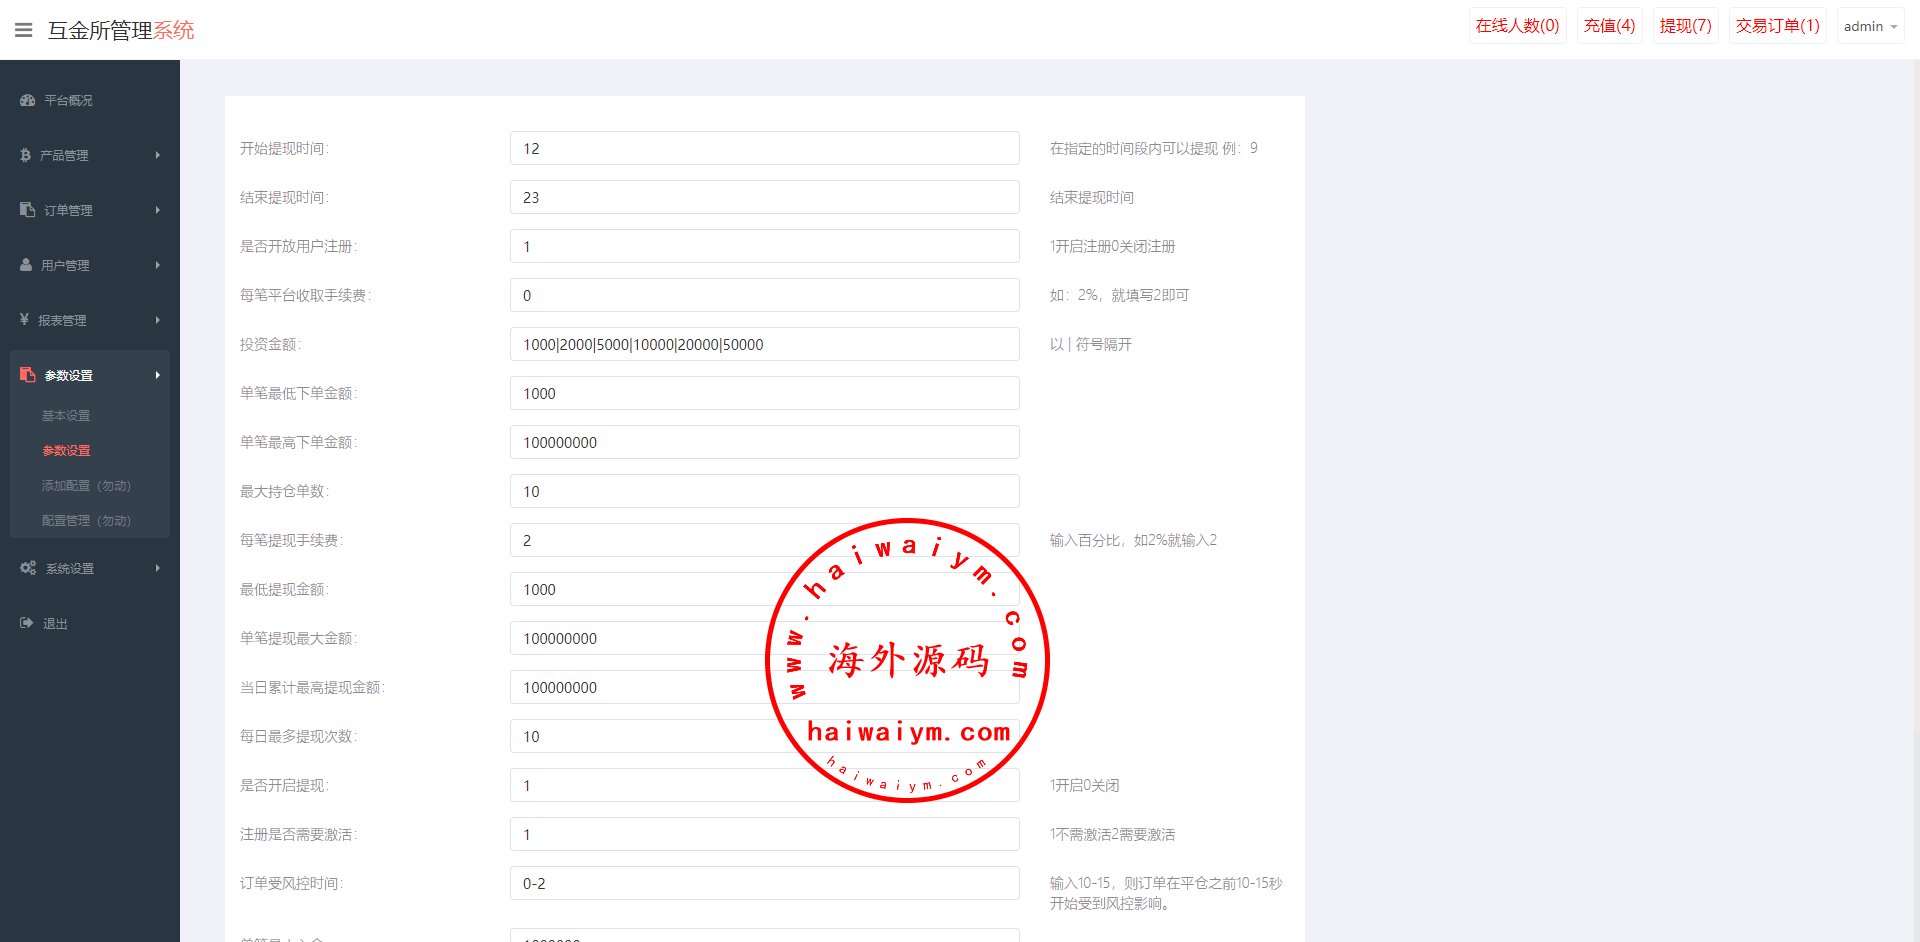This screenshot has width=1920, height=942.
Task: Click the 报表管理 yen icon
Action: [x=24, y=320]
